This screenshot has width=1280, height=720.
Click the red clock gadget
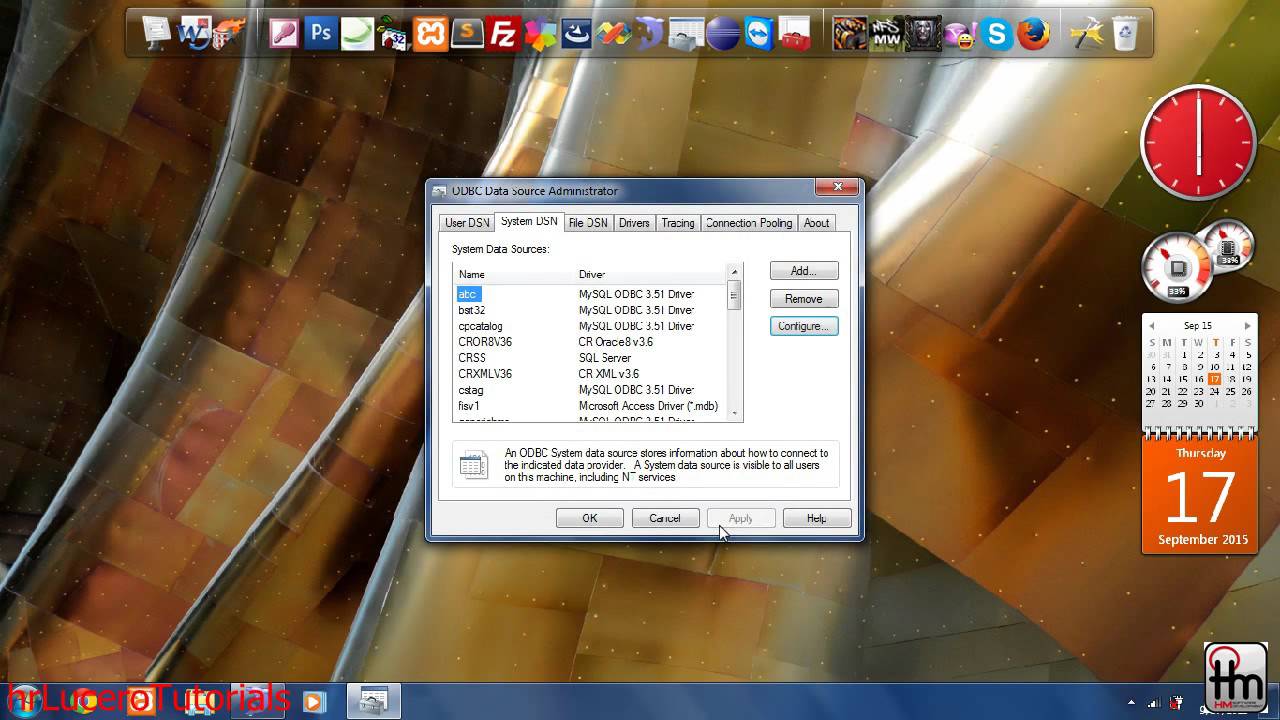click(1198, 142)
